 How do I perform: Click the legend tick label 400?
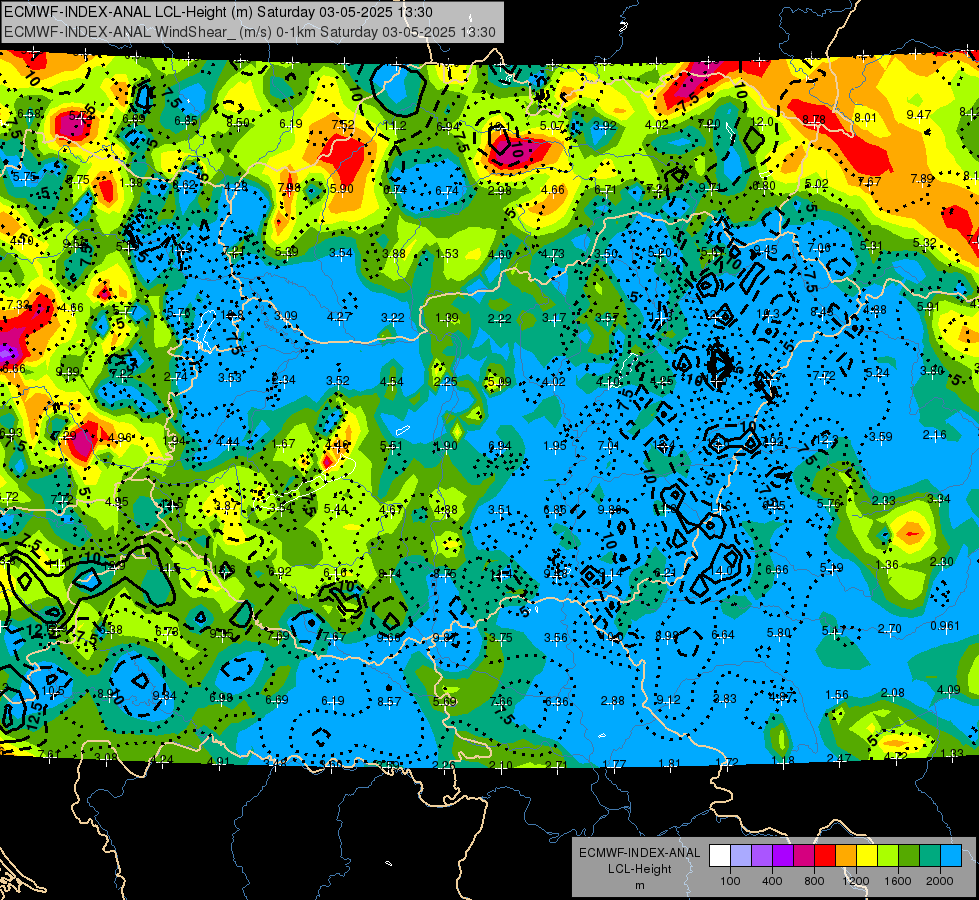[772, 881]
